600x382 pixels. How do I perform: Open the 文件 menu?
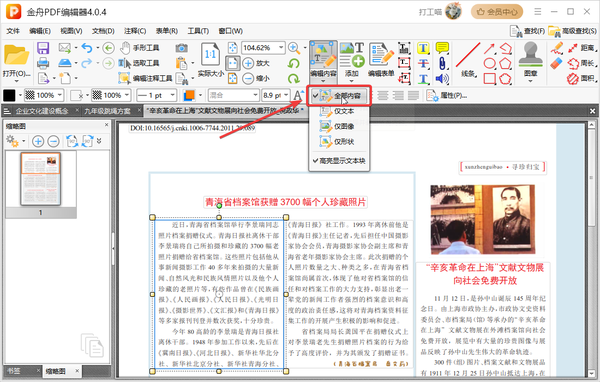[13, 31]
